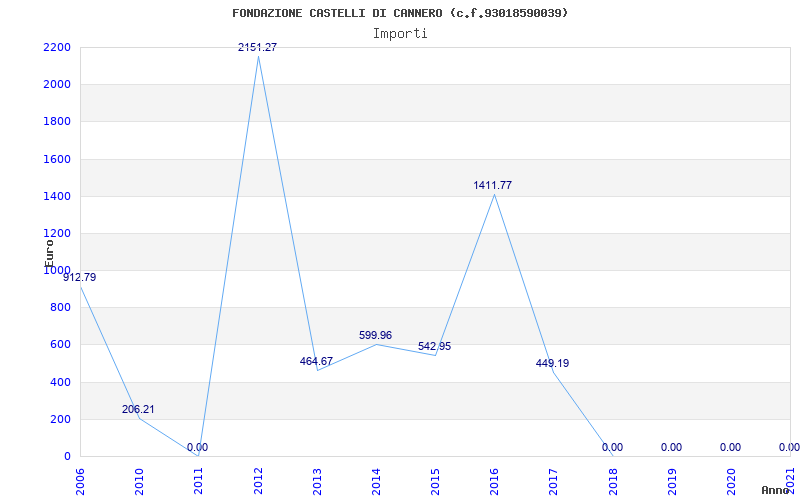Click y-axis value 2200
The width and height of the screenshot is (800, 500).
[58, 47]
